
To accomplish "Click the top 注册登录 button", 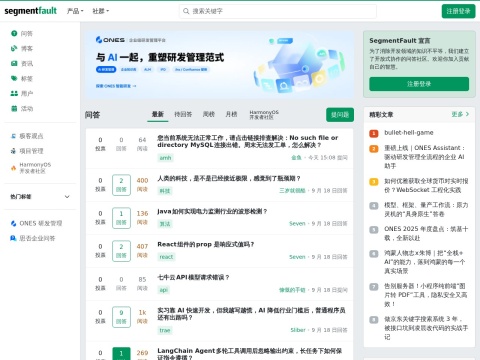I will [x=458, y=11].
